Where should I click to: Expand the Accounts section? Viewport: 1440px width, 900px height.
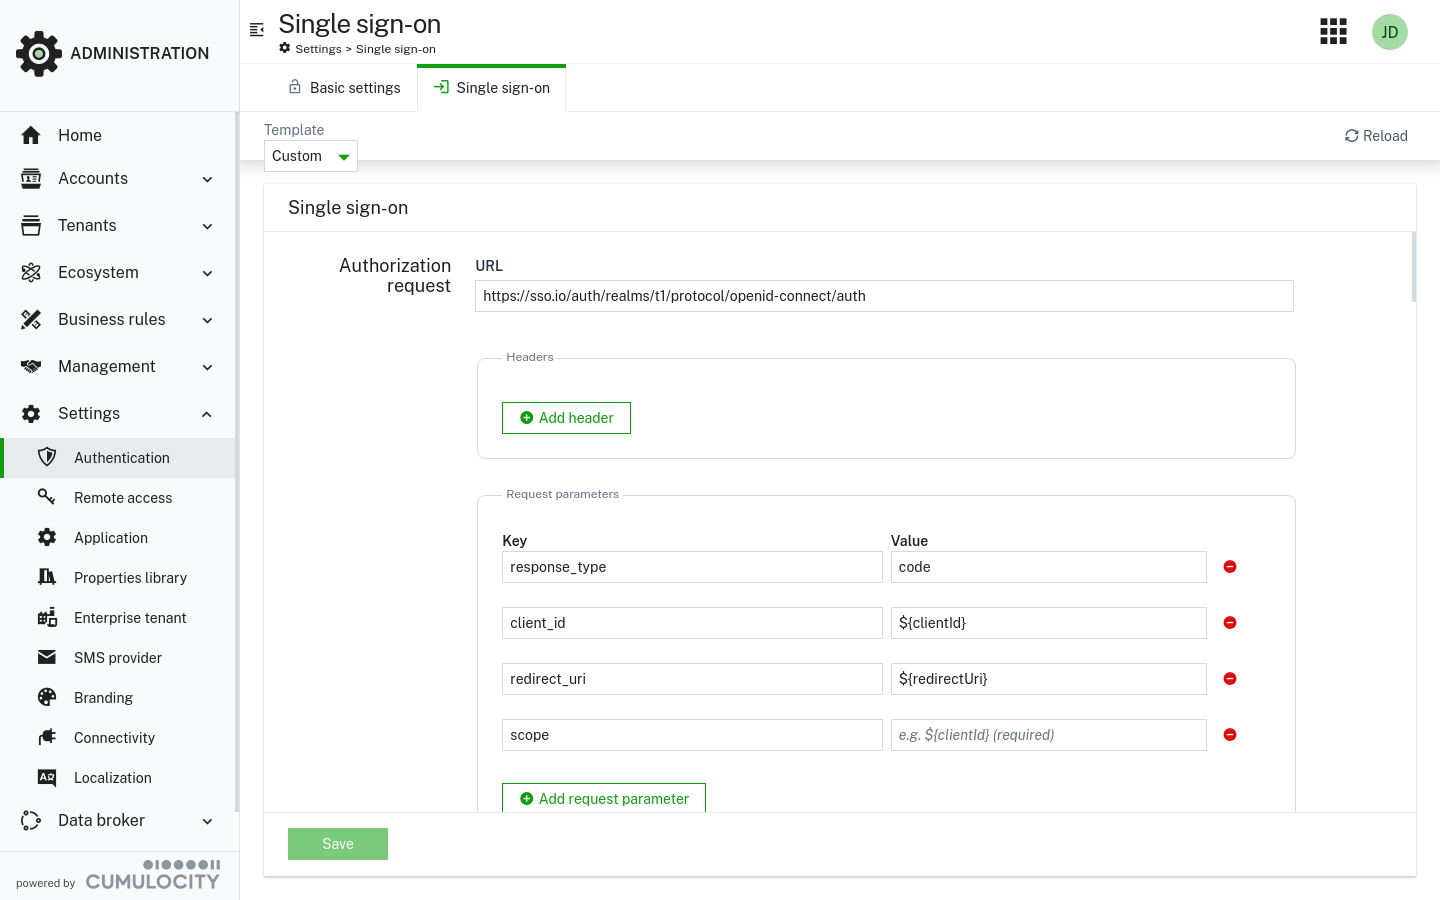(93, 178)
